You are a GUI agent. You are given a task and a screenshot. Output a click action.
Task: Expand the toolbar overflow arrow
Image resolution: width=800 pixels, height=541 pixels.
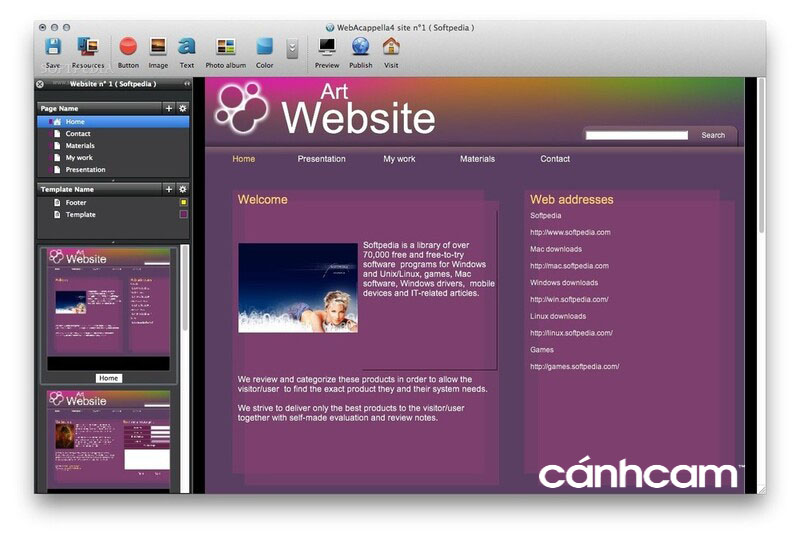292,49
